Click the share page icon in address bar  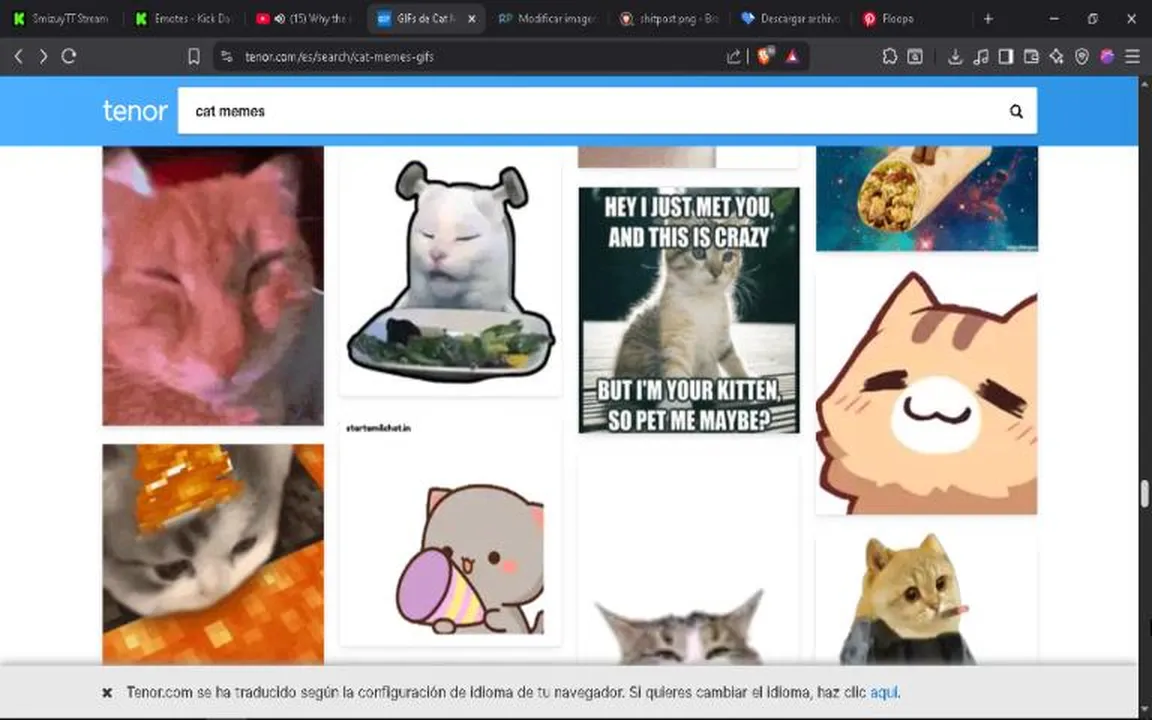point(733,57)
